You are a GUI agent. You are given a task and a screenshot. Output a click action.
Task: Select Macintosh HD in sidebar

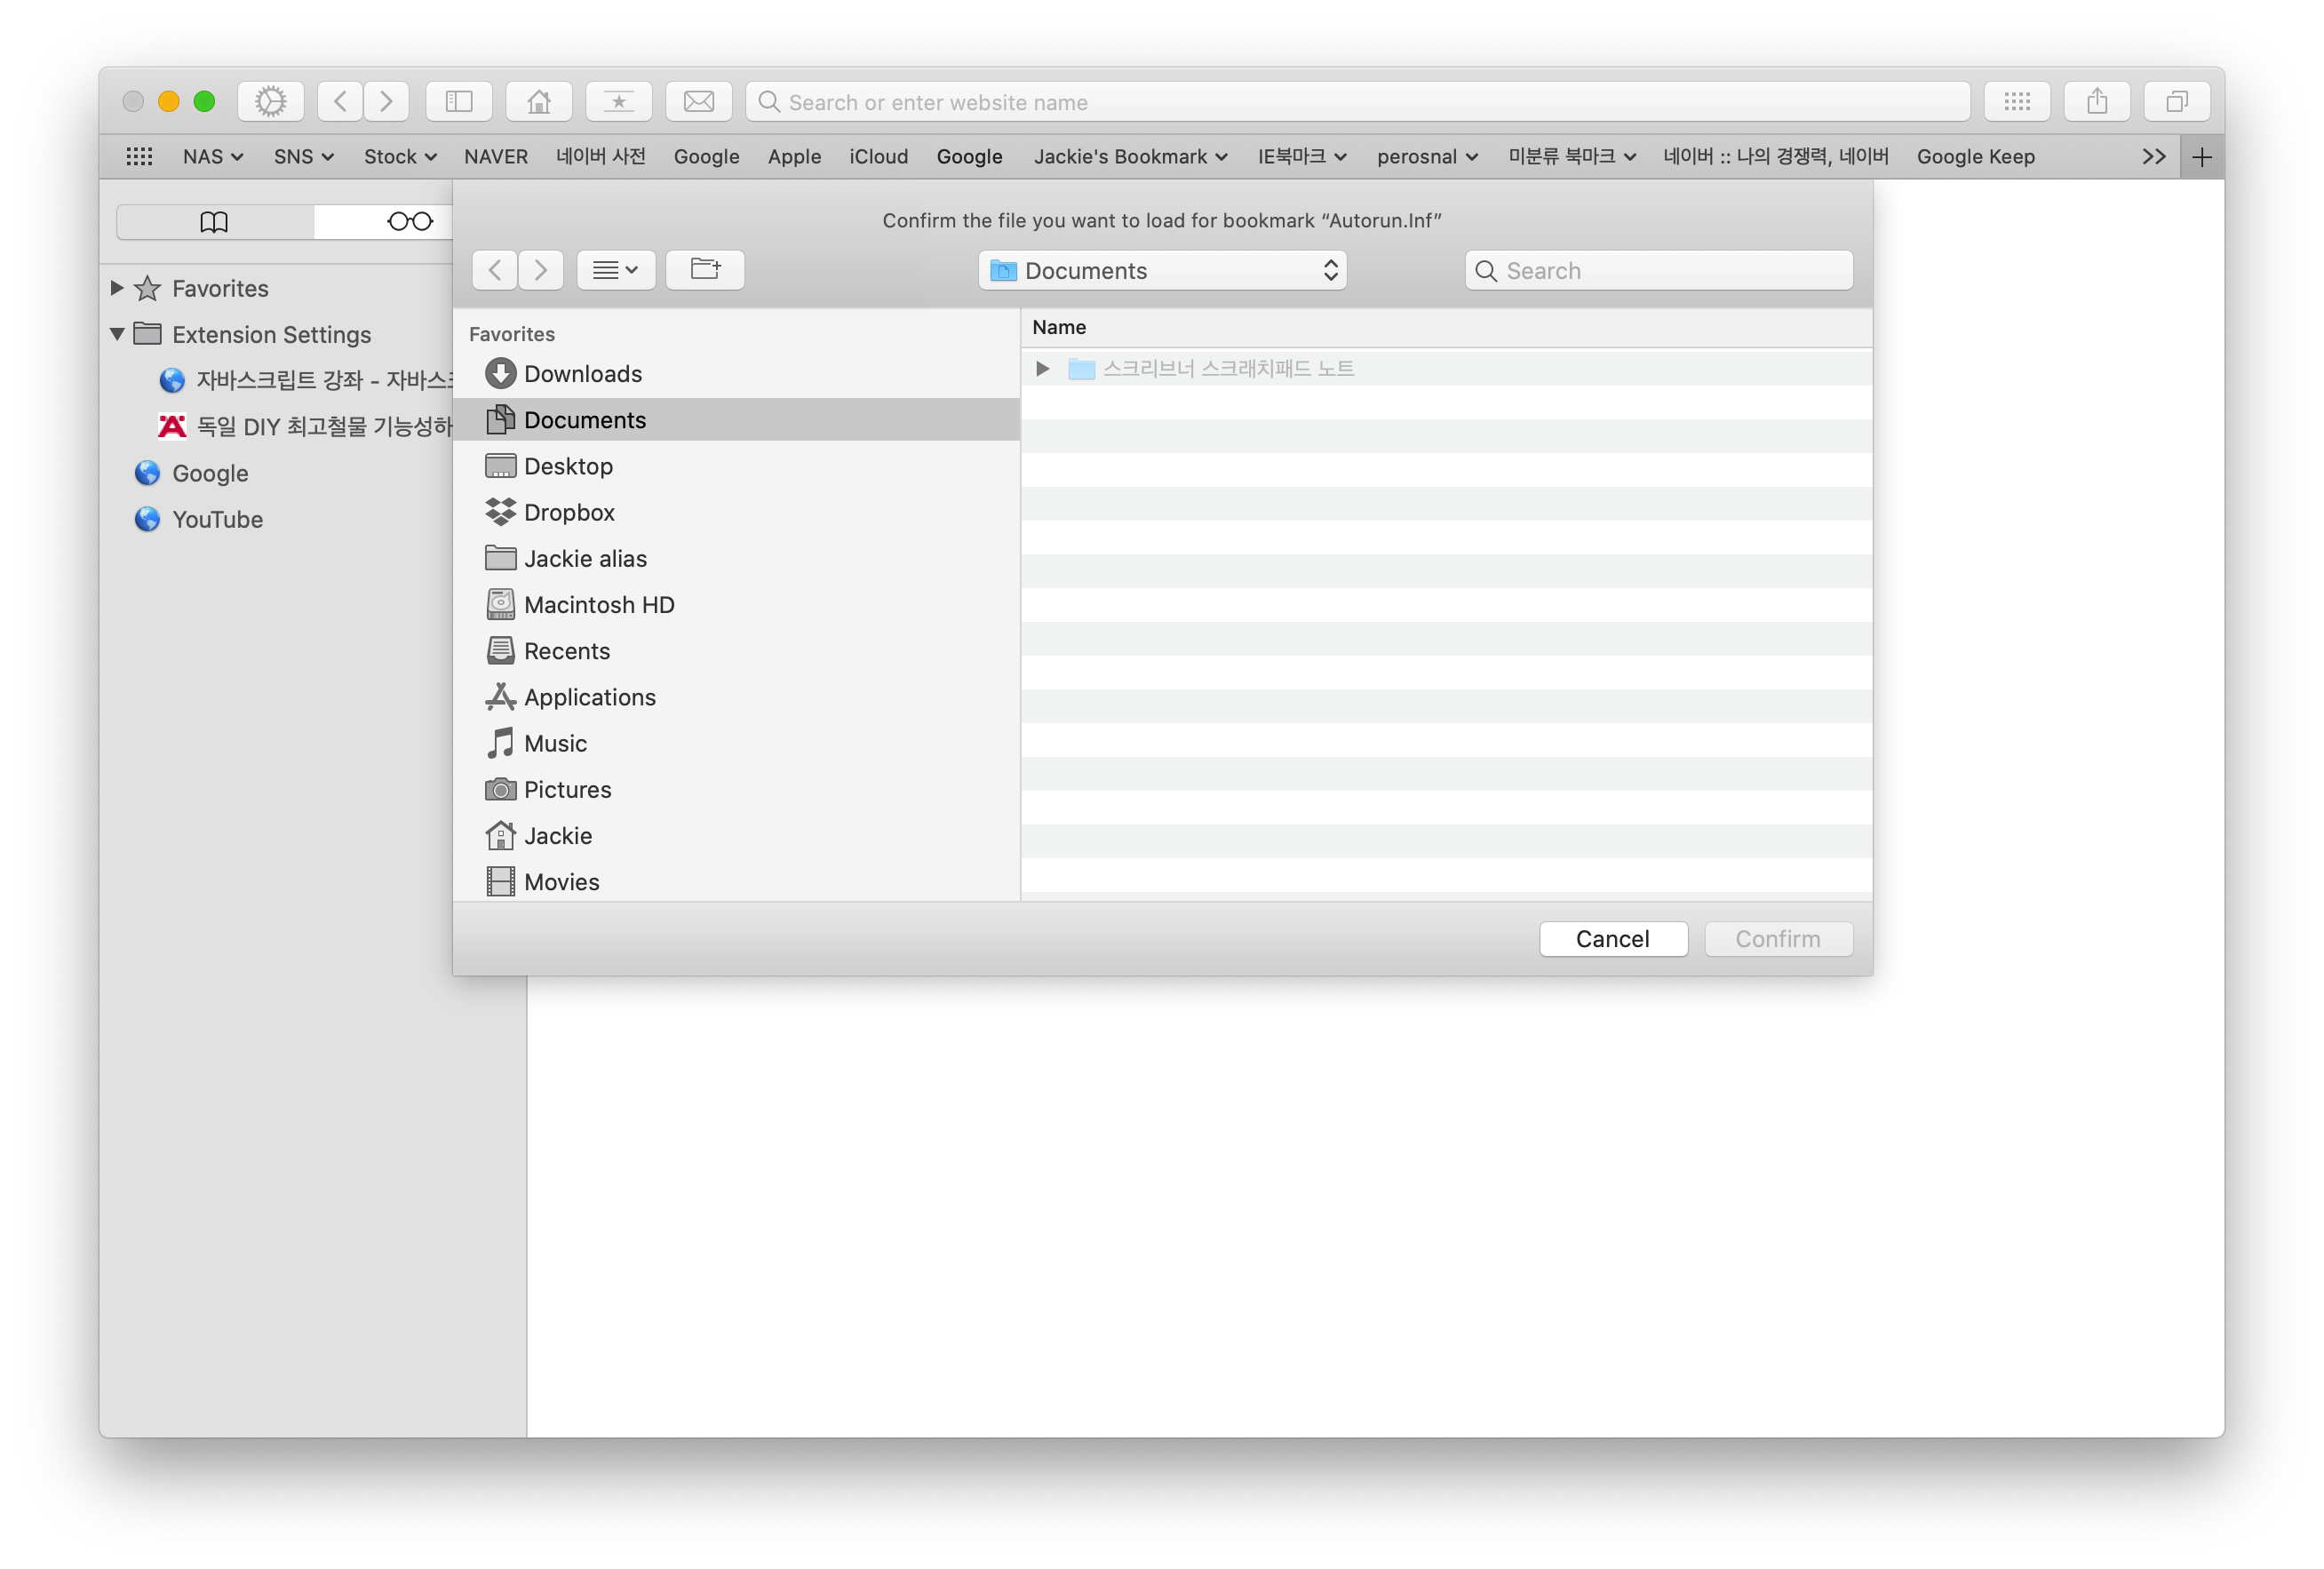point(598,605)
